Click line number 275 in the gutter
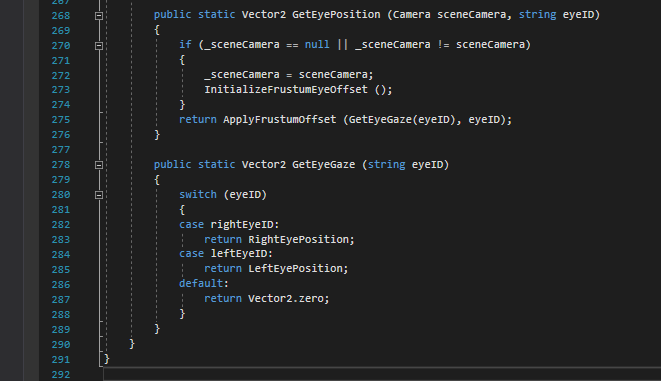Screen dimensions: 661x381 (x=61, y=120)
